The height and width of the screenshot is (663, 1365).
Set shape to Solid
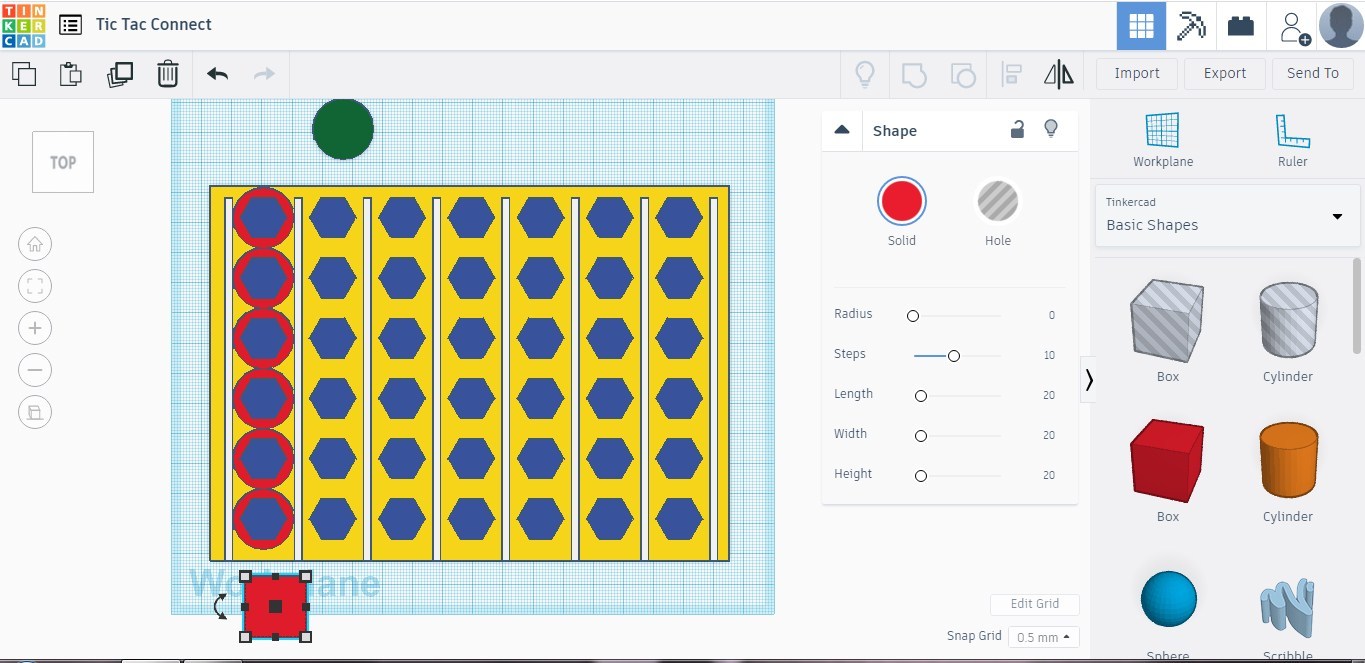(x=901, y=203)
